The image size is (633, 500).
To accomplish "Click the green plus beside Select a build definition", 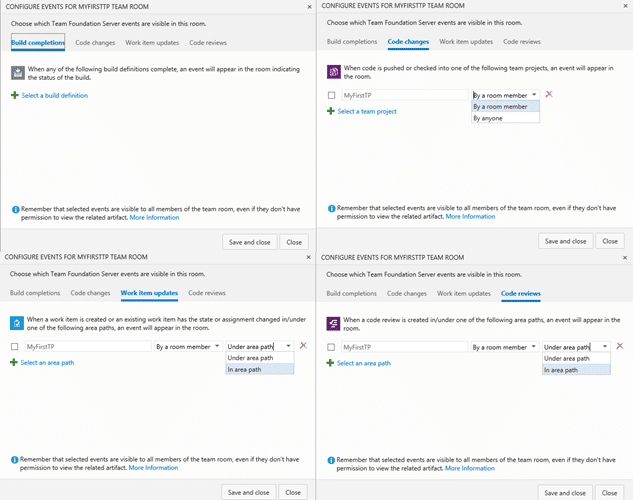I will pos(15,95).
